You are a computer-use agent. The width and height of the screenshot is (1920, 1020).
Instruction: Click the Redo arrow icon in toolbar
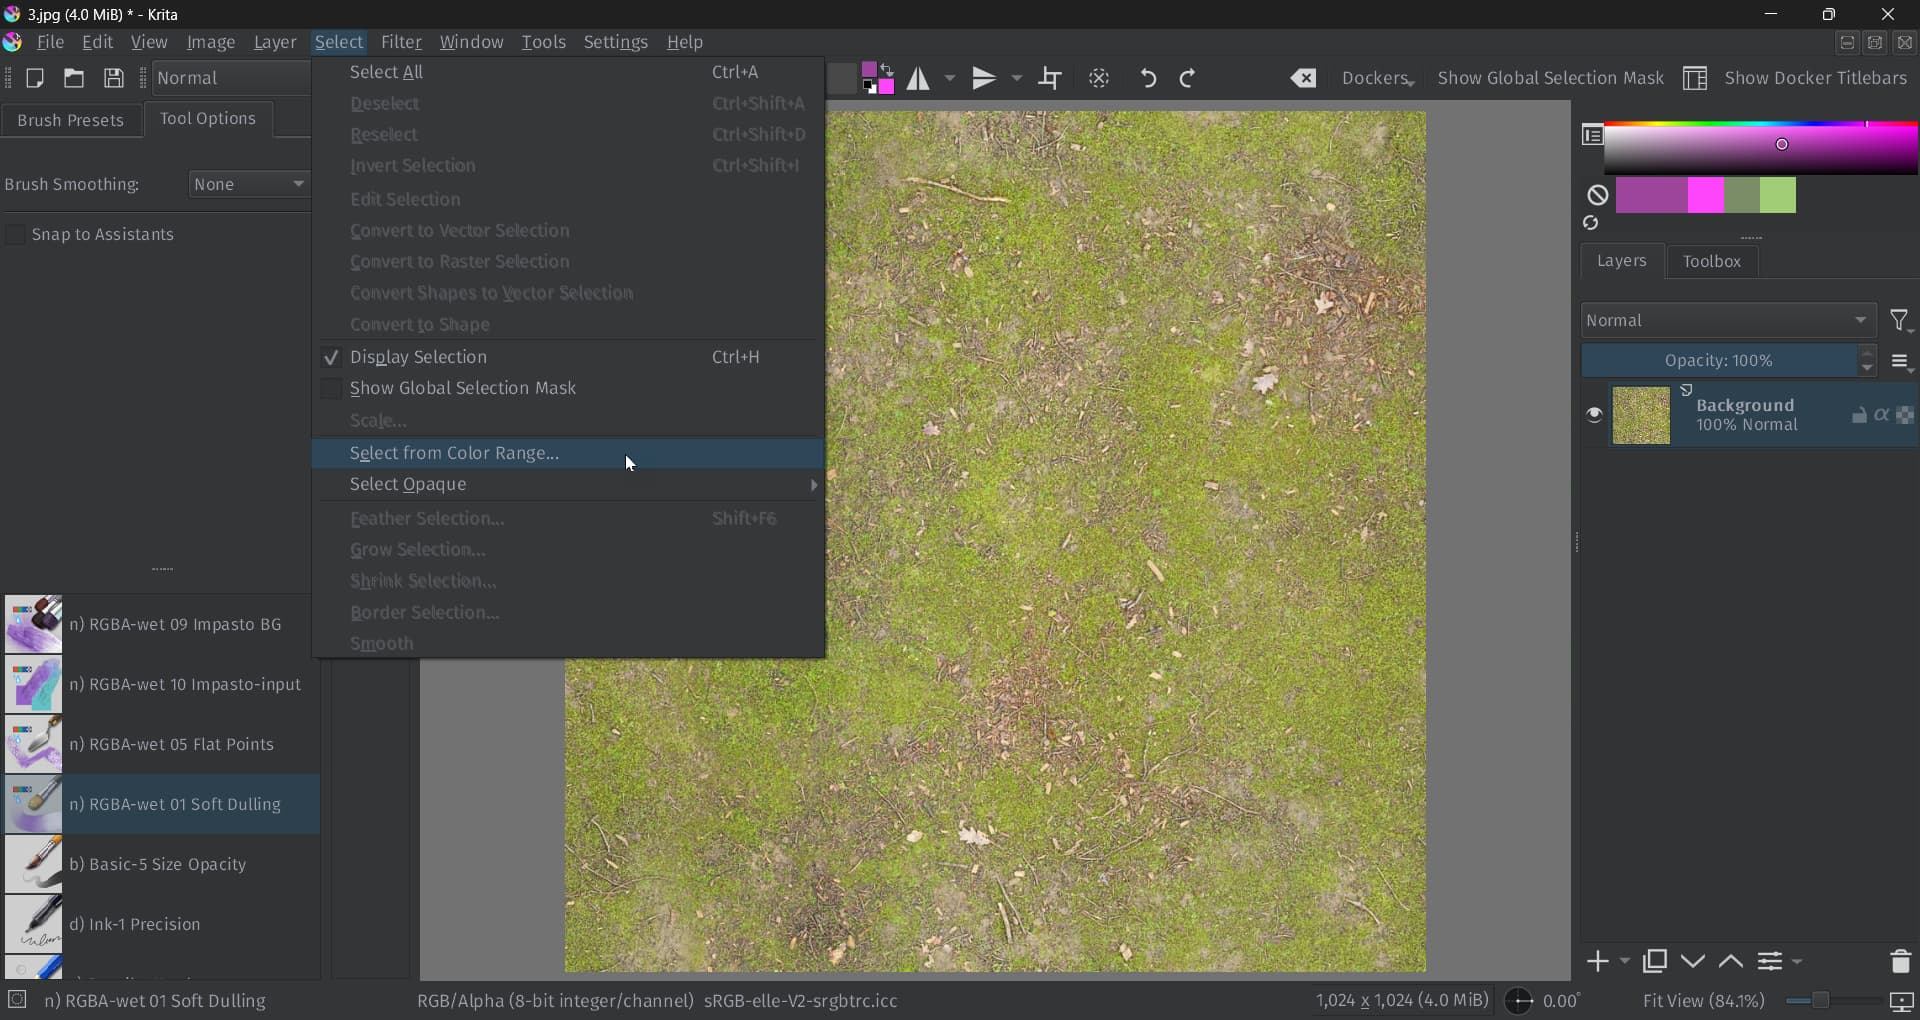pyautogui.click(x=1188, y=78)
